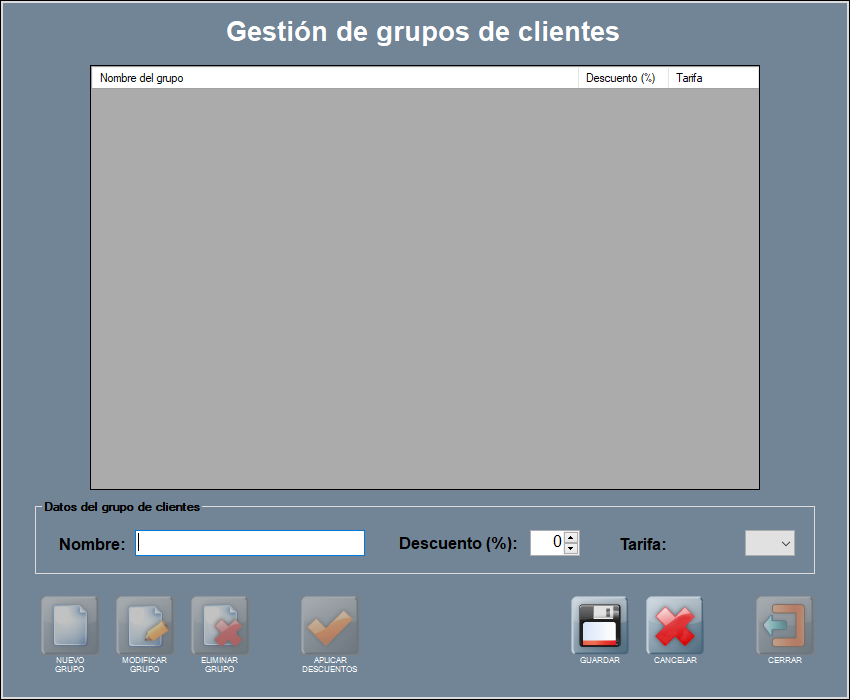The image size is (850, 700).
Task: Select the Eliminar Grupo icon
Action: [x=219, y=625]
